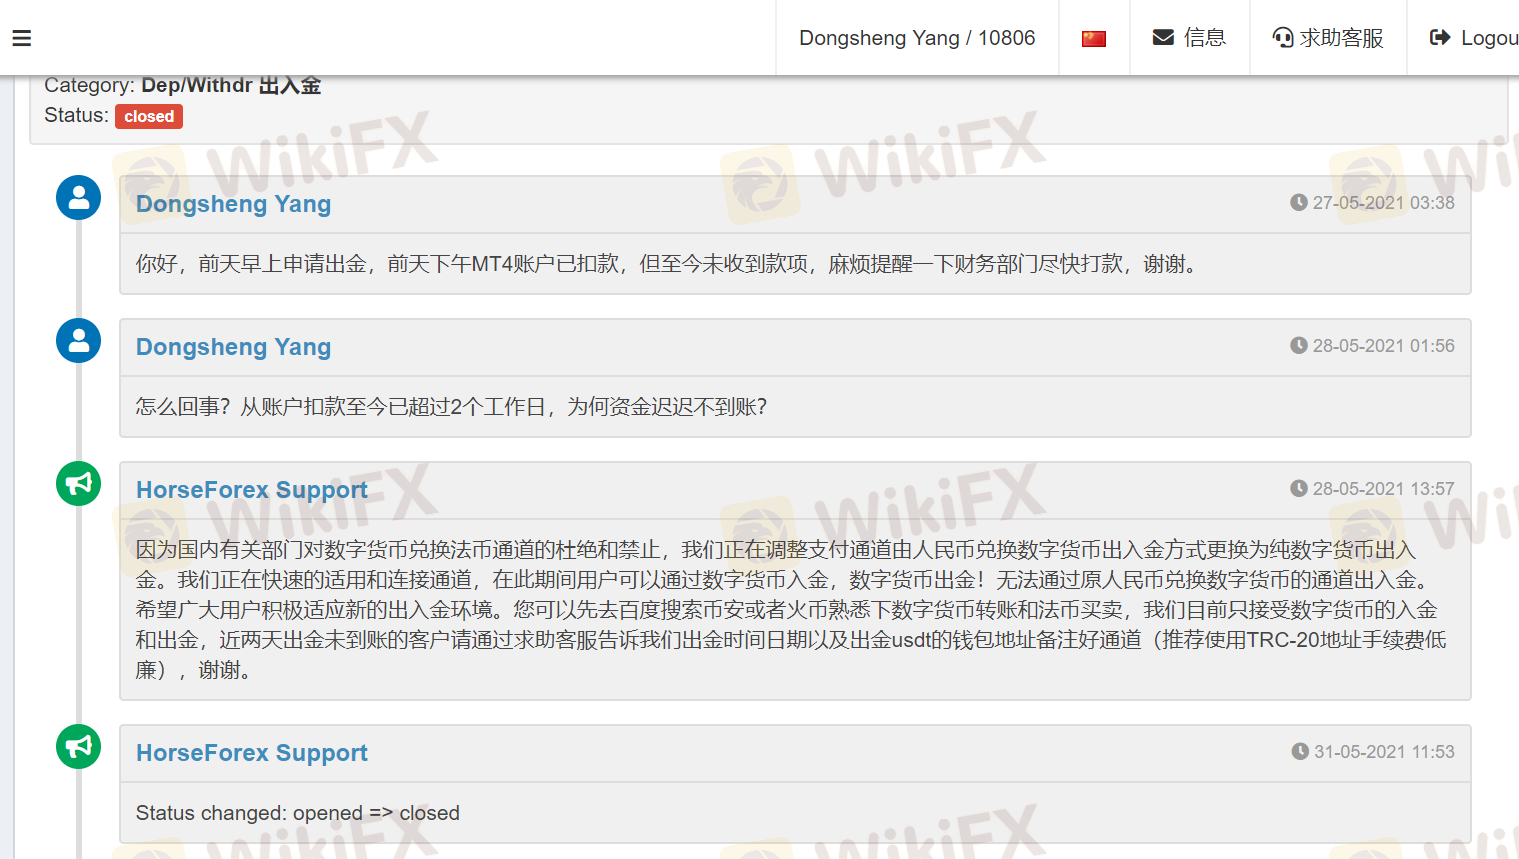The width and height of the screenshot is (1519, 859).
Task: Click the 28-05-2021 13:57 timestamp
Action: click(x=1383, y=489)
